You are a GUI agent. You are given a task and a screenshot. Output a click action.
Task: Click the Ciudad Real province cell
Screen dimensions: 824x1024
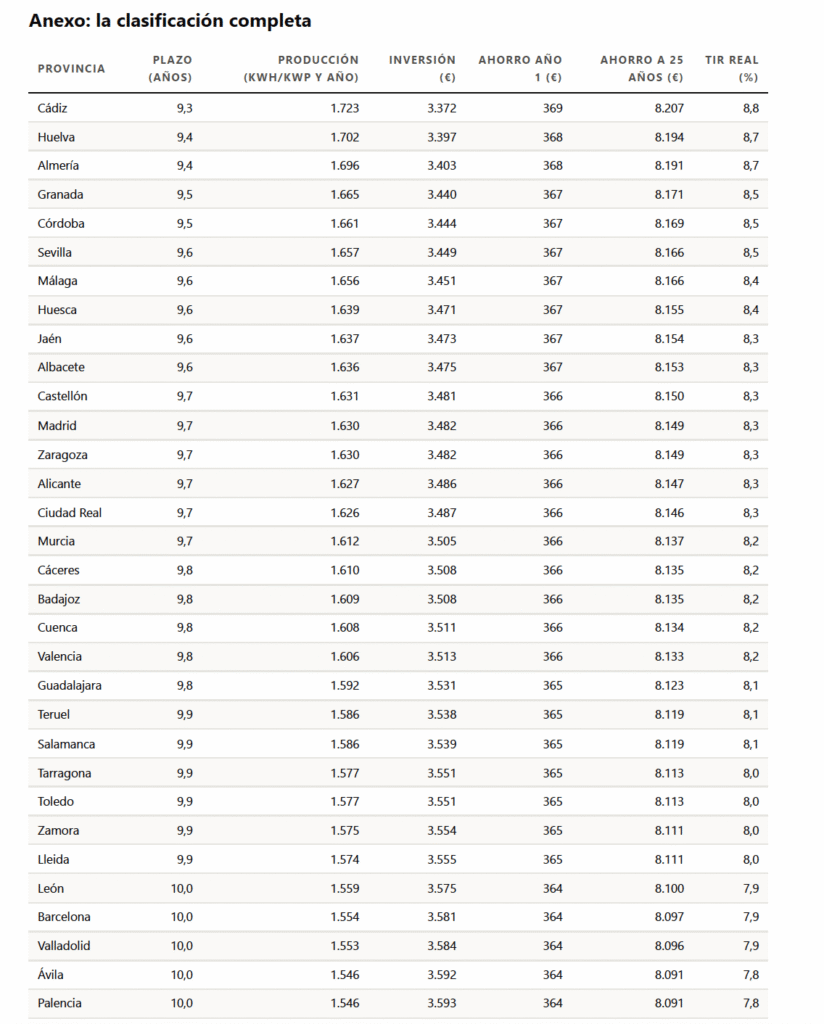(x=69, y=513)
